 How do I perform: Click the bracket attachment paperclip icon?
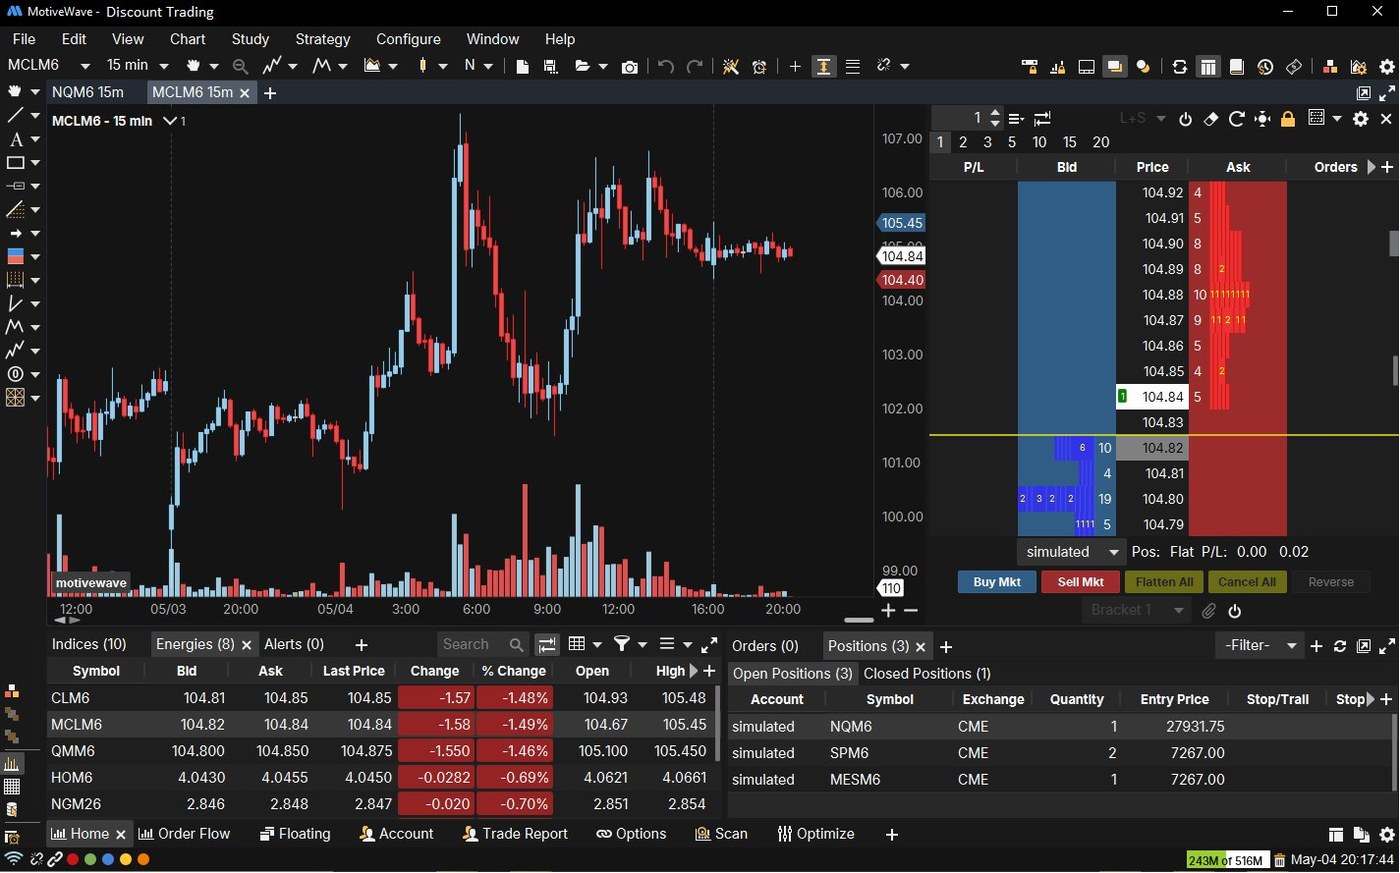pyautogui.click(x=1209, y=610)
